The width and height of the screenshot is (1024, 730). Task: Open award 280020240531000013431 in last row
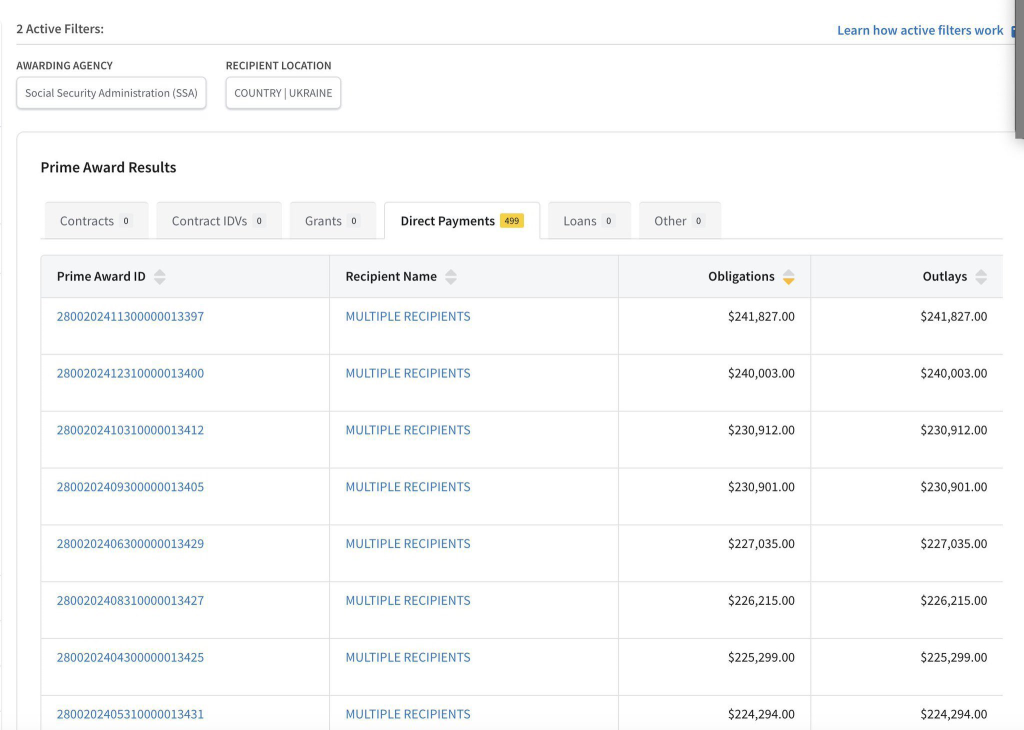click(130, 714)
